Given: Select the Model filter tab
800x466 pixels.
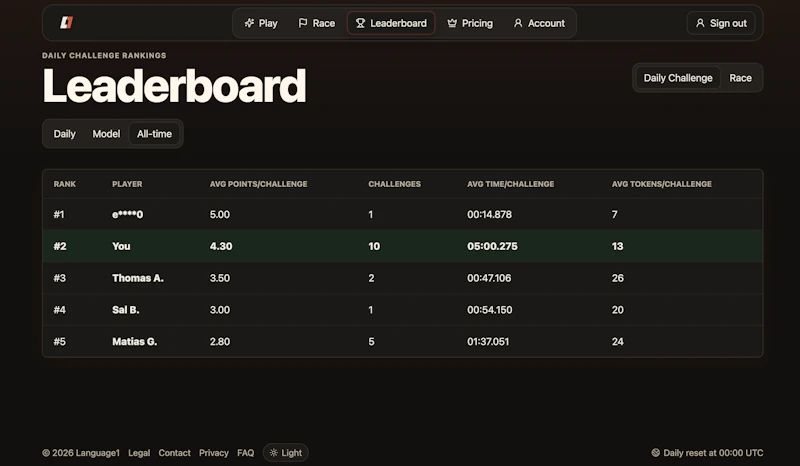Looking at the screenshot, I should tap(106, 134).
